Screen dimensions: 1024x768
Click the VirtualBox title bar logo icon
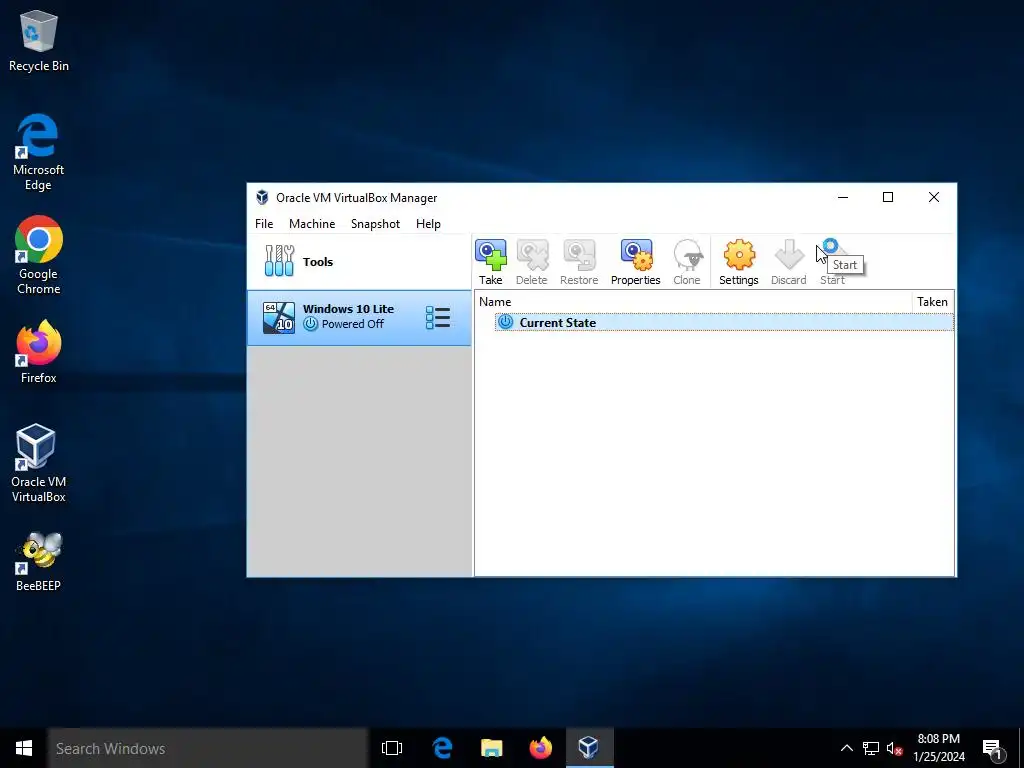pyautogui.click(x=263, y=197)
